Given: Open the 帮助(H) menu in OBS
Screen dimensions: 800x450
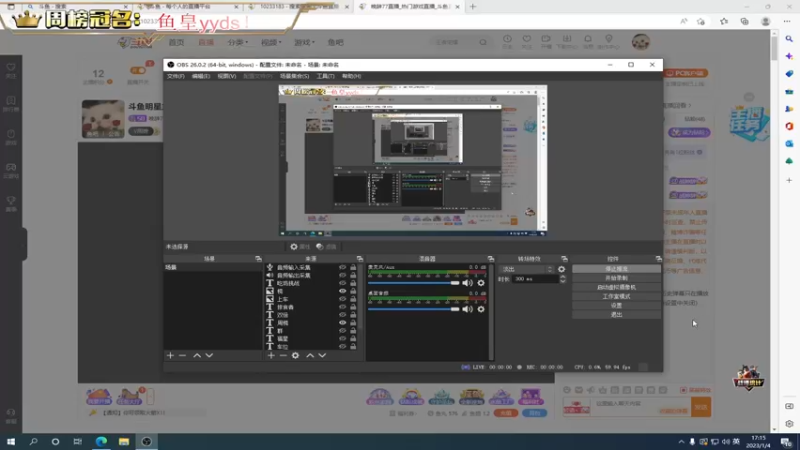Looking at the screenshot, I should click(352, 76).
